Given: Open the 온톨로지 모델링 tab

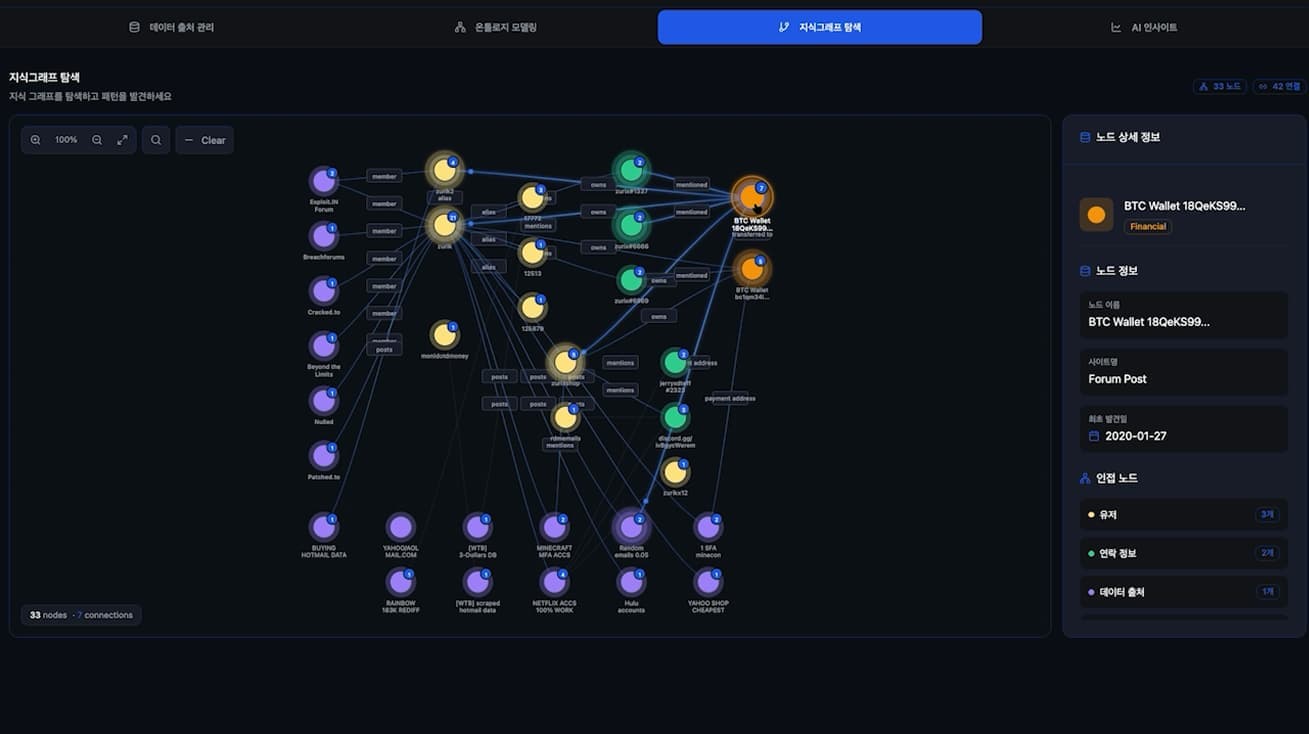Looking at the screenshot, I should pos(495,27).
